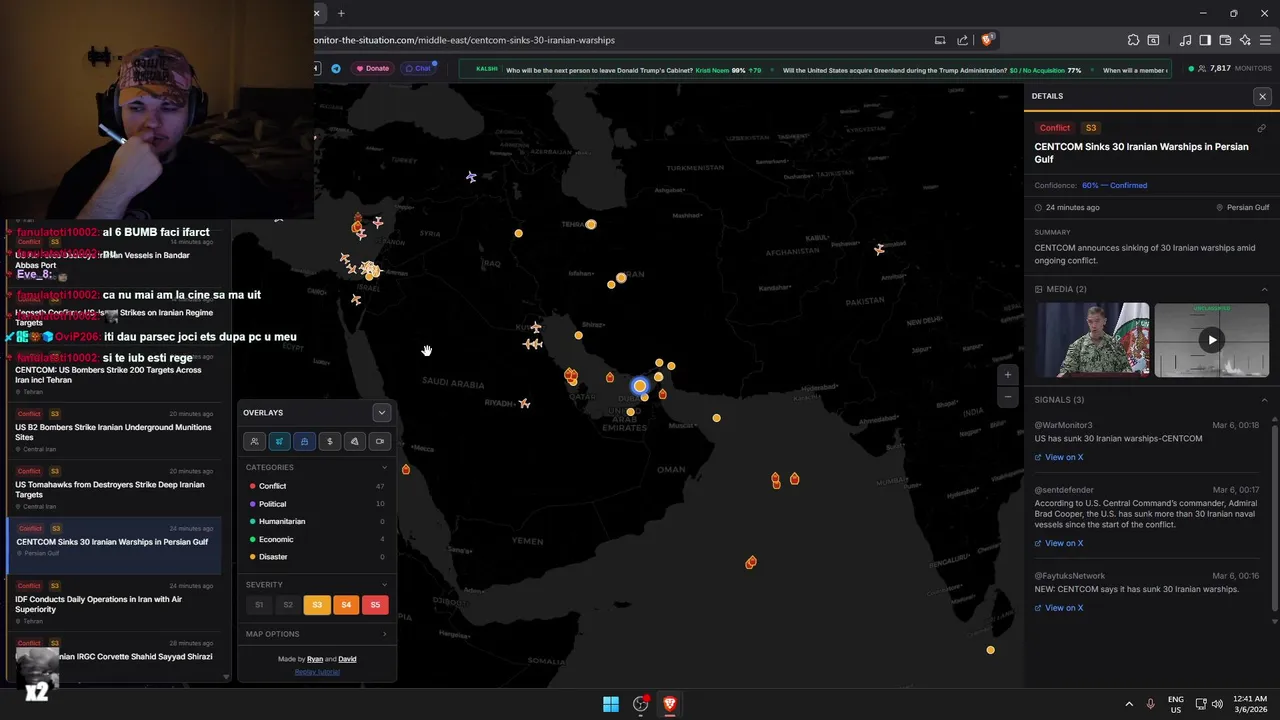
Task: Open Ryan's credit link
Action: coord(315,659)
